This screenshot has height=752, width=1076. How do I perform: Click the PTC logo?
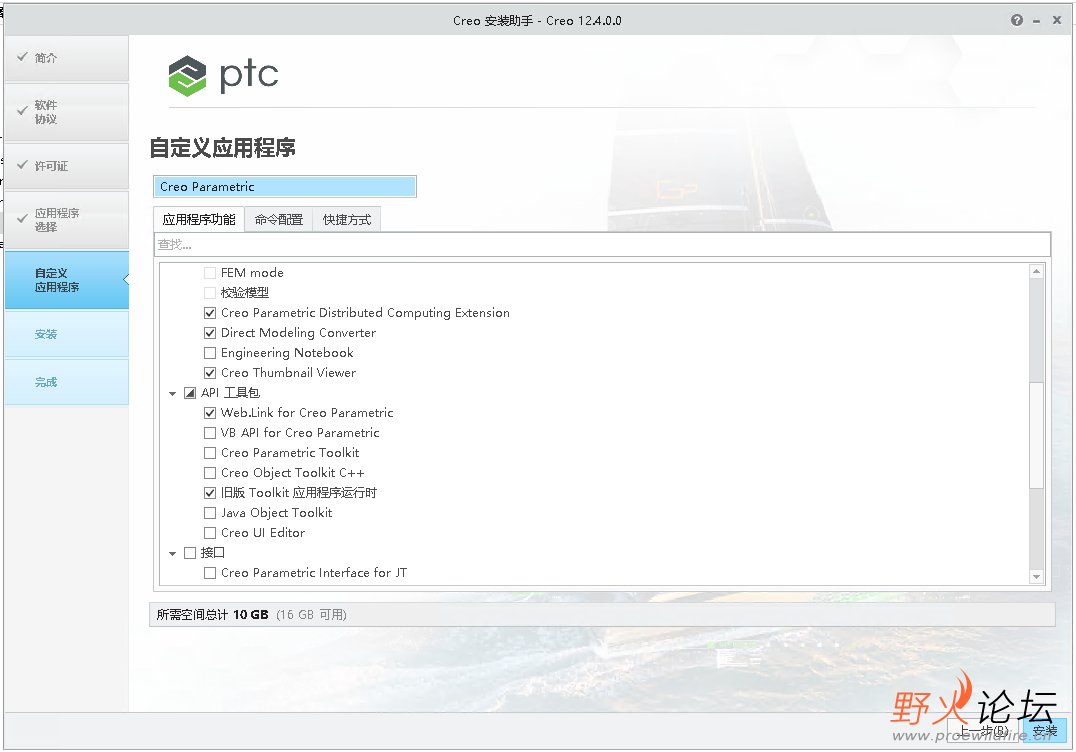224,75
